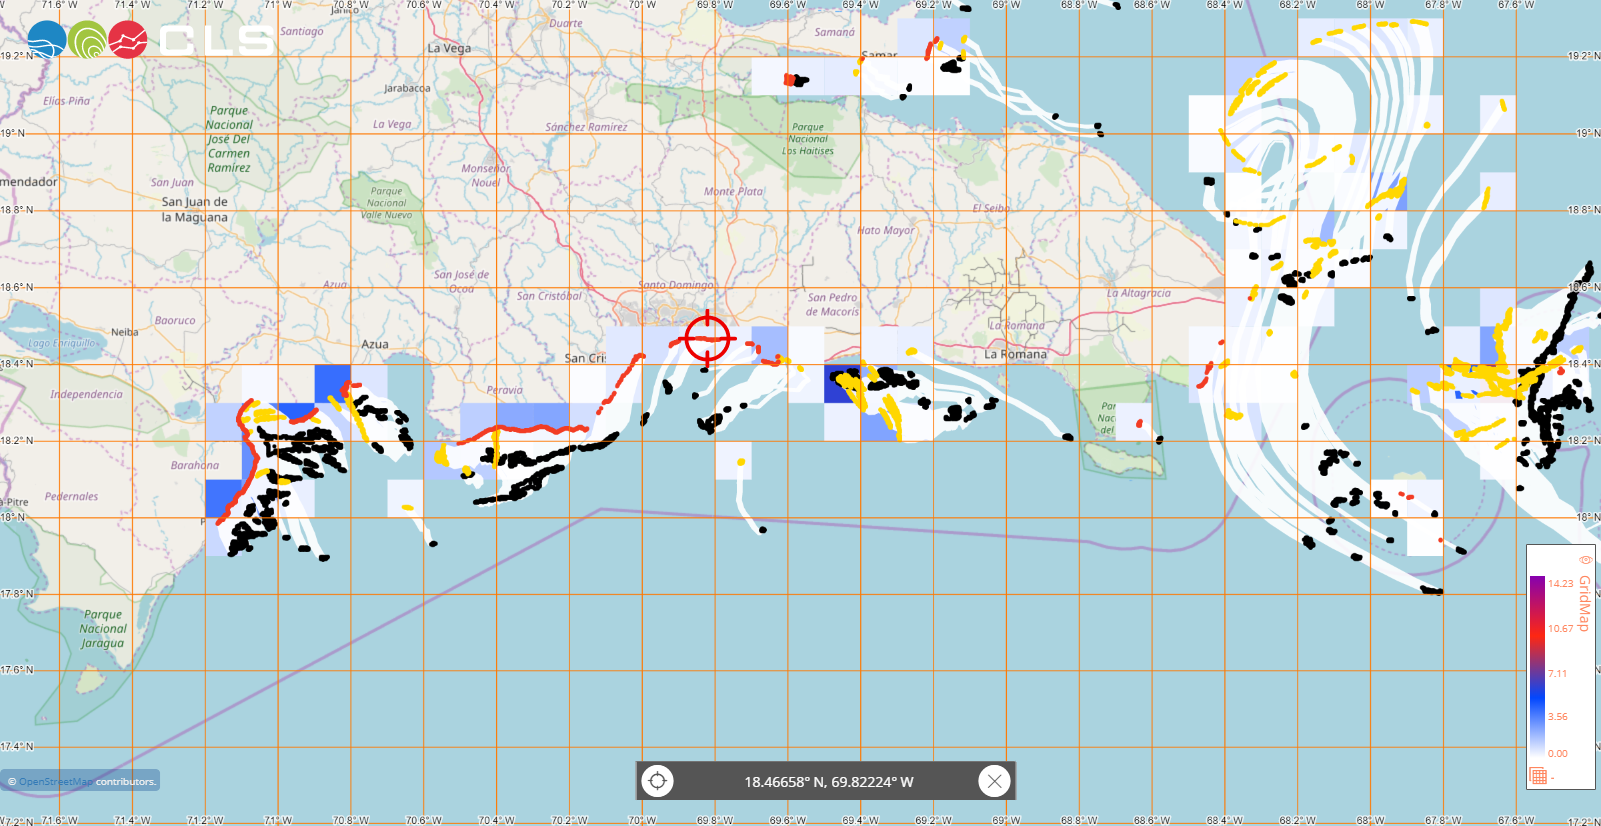Close the coordinate readout bar

click(994, 781)
